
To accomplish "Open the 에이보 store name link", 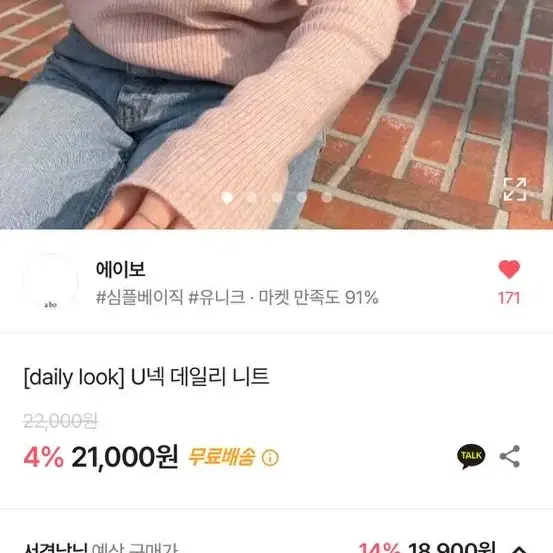I will pos(120,269).
